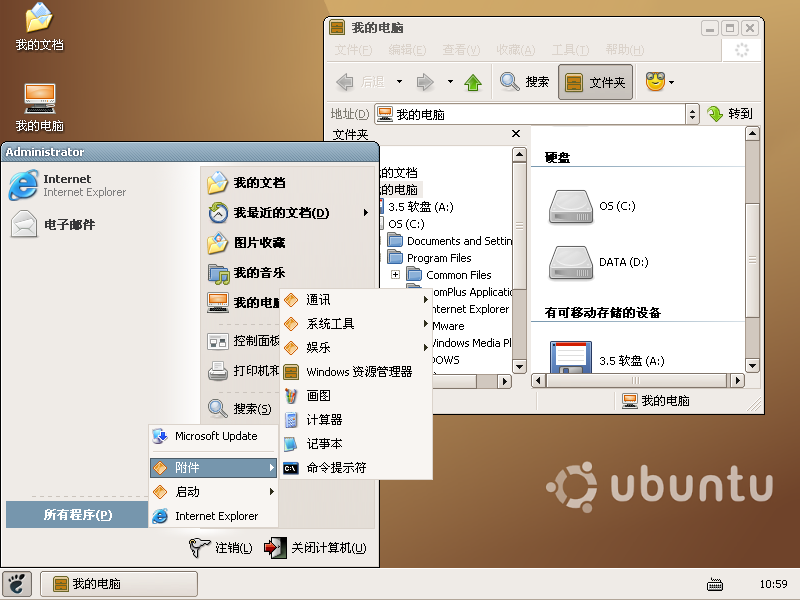800x600 pixels.
Task: Click right arrow of right pane horizontal scrollbar
Action: (x=737, y=380)
